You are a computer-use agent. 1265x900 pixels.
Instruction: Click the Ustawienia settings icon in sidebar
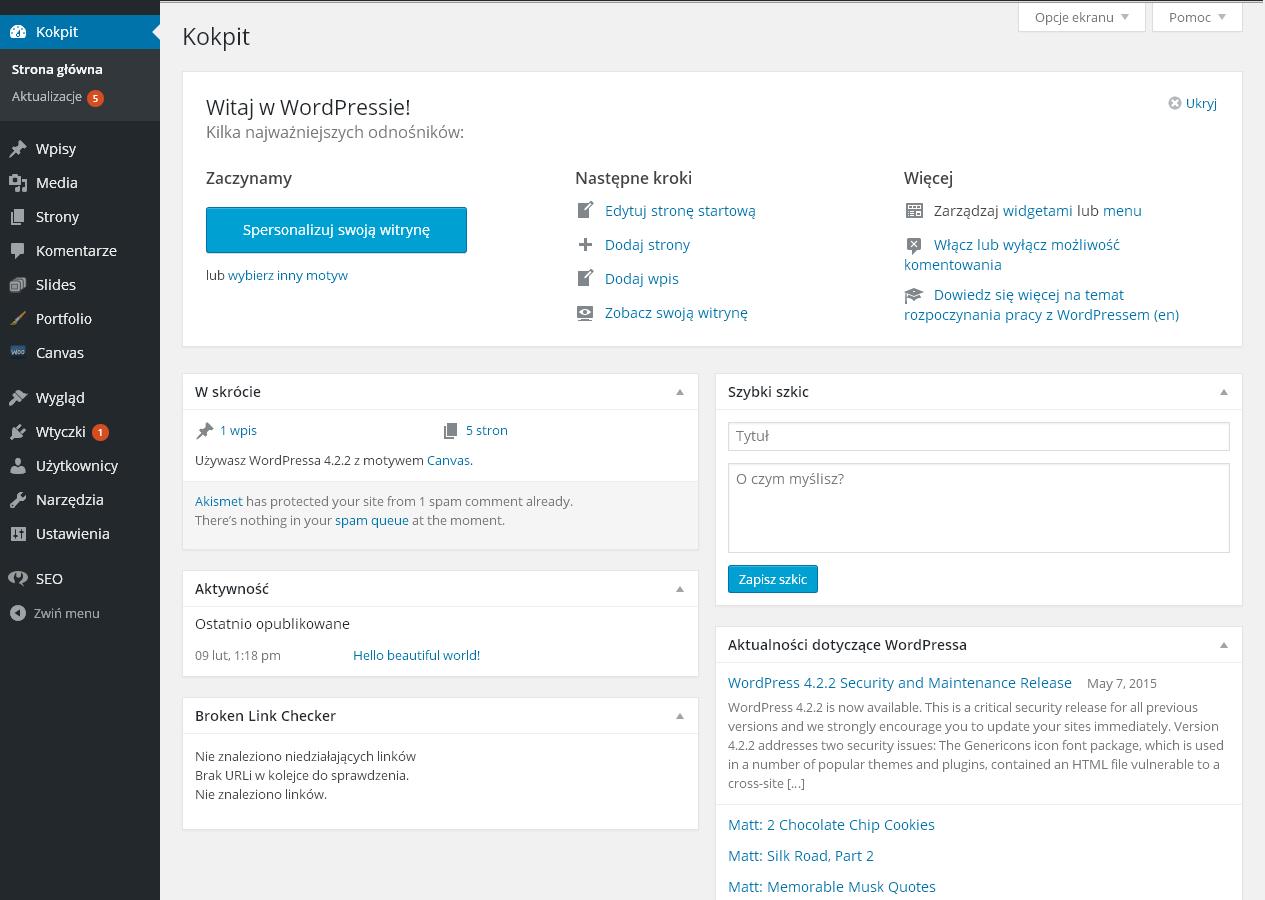click(x=18, y=534)
